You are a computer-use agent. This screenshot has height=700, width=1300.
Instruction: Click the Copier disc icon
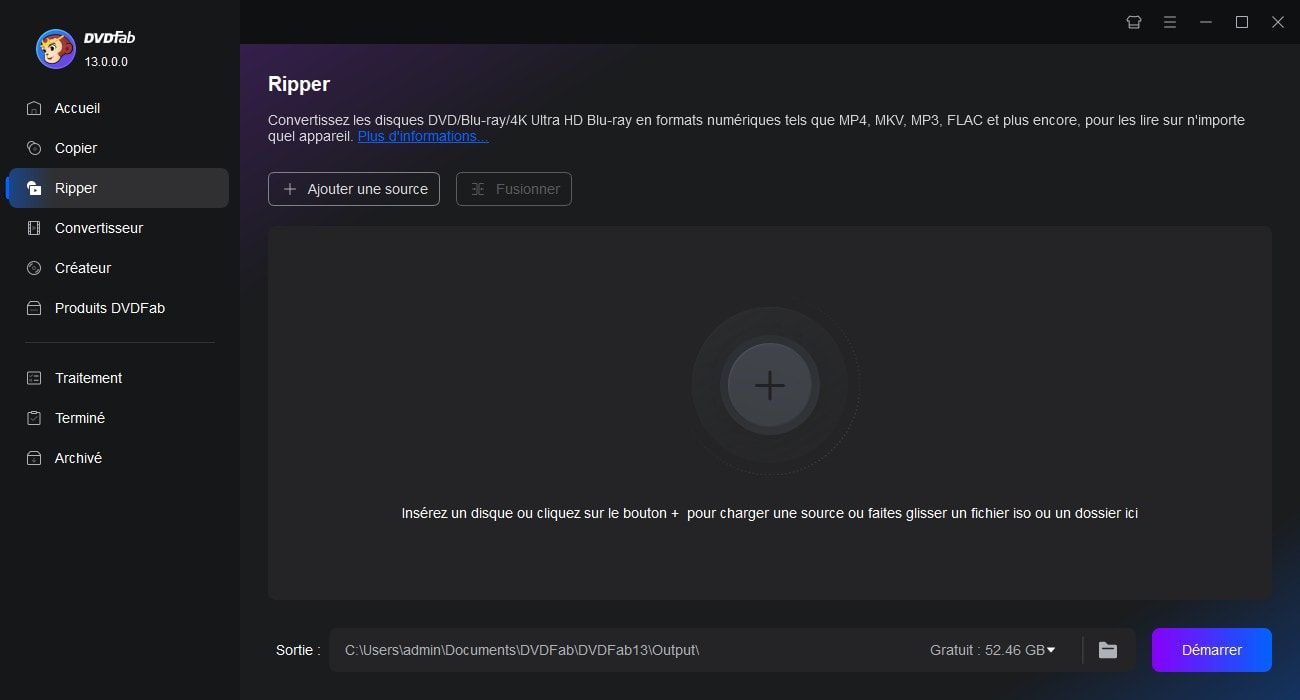click(34, 148)
